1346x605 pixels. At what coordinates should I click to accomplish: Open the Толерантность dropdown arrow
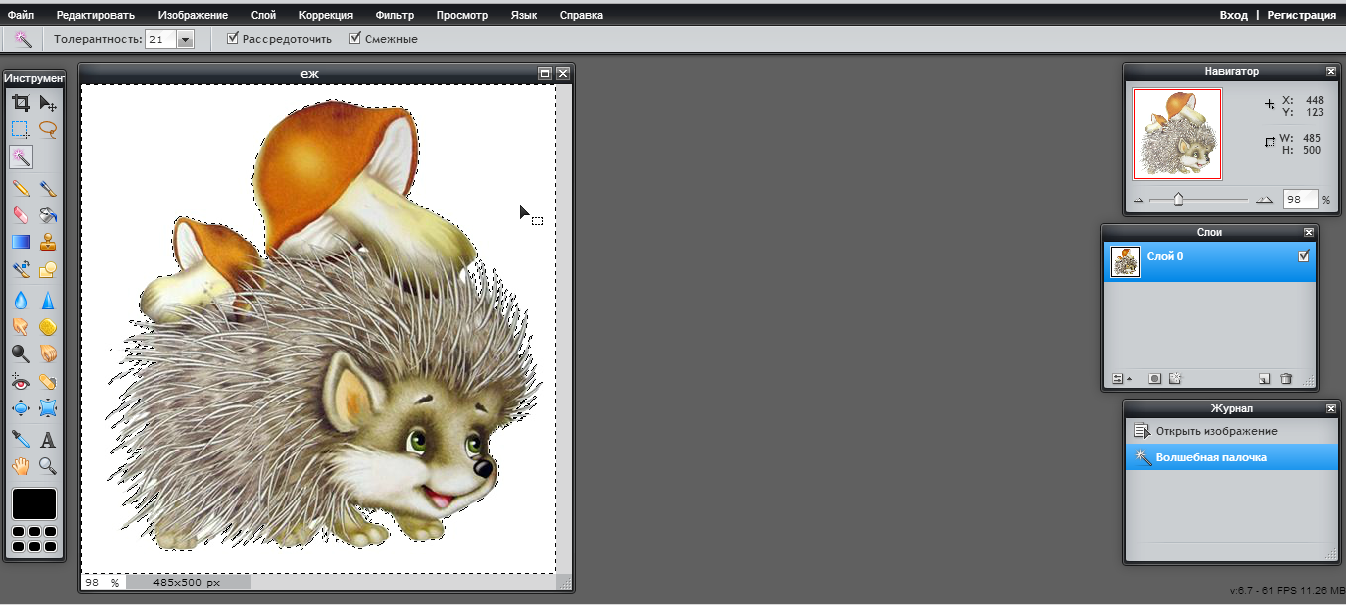pyautogui.click(x=185, y=39)
